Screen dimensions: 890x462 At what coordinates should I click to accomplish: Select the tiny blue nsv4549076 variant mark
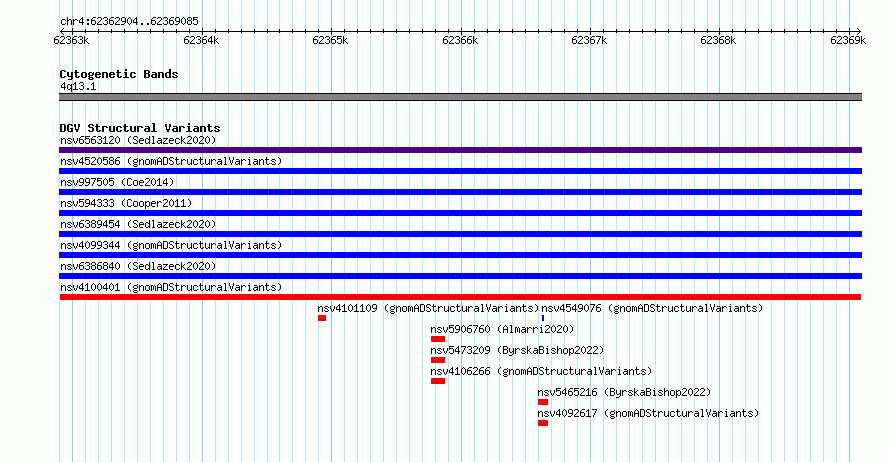pos(543,318)
